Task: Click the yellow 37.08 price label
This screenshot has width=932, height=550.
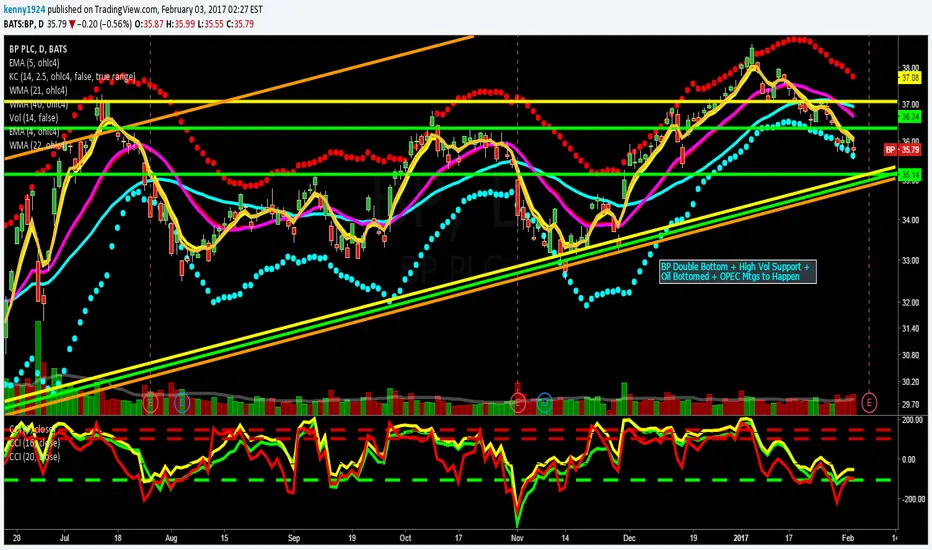Action: tap(911, 78)
